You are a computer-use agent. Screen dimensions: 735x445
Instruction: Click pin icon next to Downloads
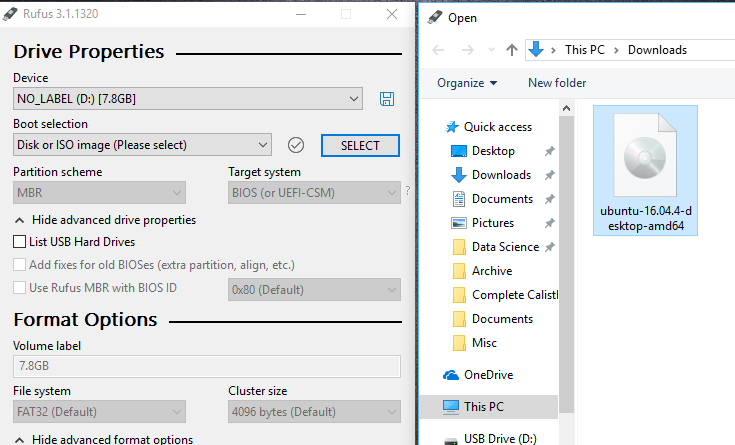pyautogui.click(x=549, y=175)
